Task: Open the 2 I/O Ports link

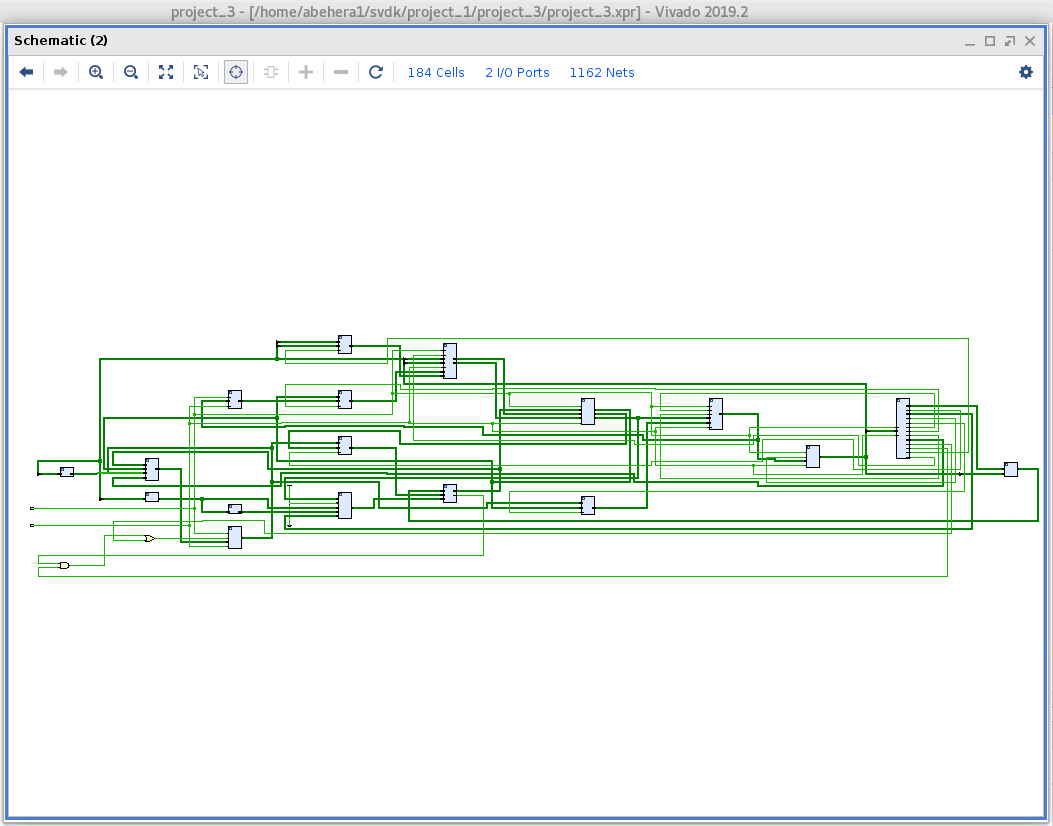Action: coord(517,72)
